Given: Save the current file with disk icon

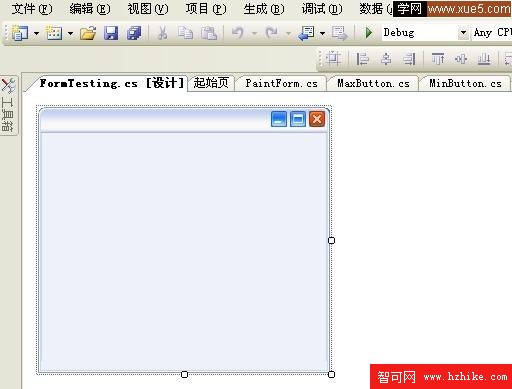Looking at the screenshot, I should point(111,33).
